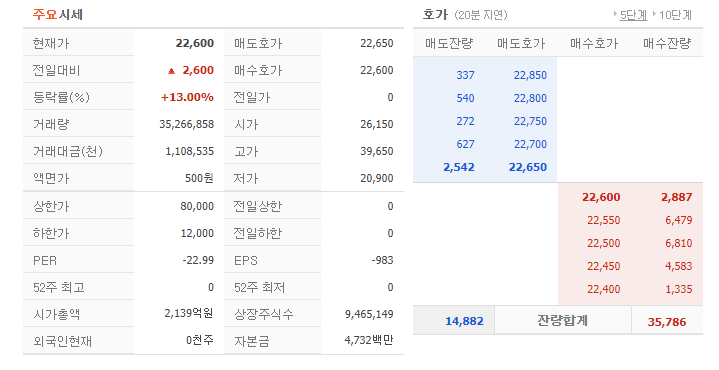This screenshot has height=370, width=719.
Task: Select the bid quantity 1,335
Action: (679, 289)
